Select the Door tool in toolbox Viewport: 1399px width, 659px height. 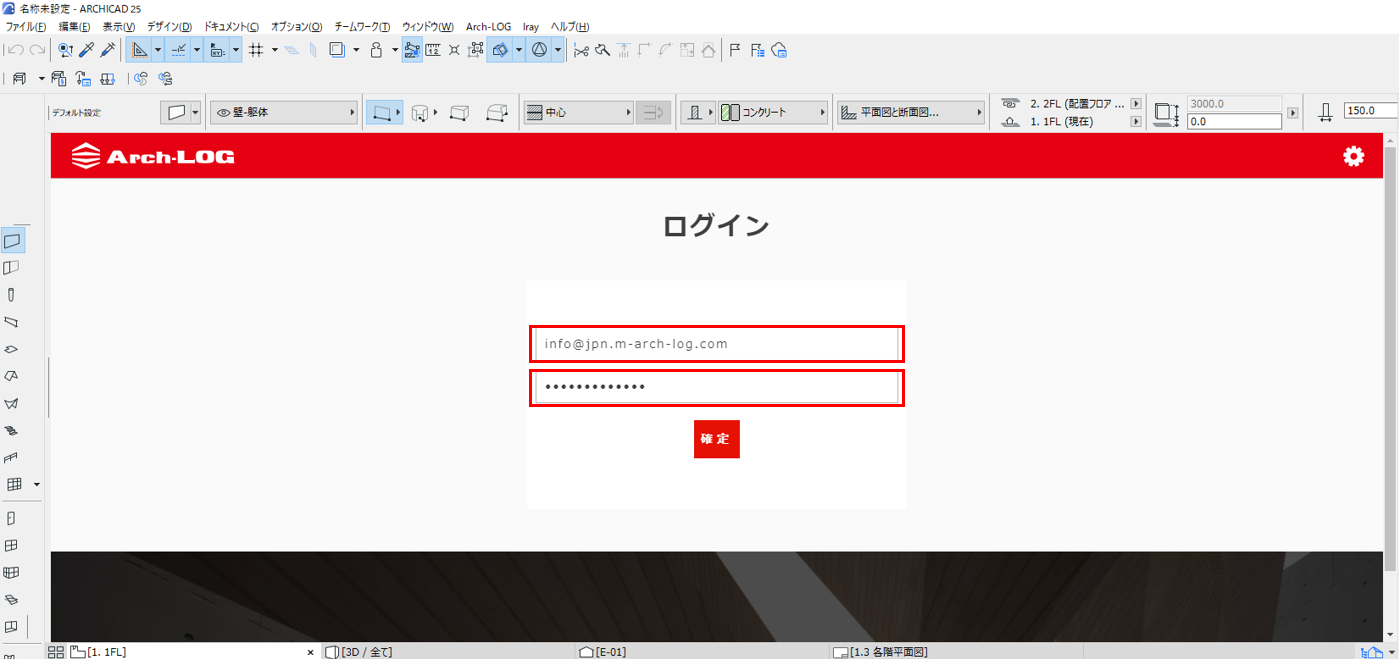point(12,518)
